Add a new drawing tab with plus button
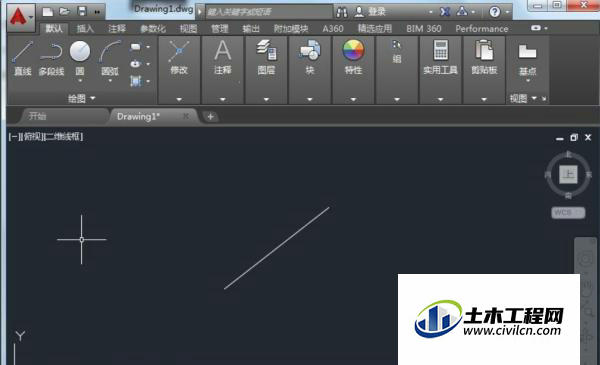This screenshot has width=600, height=365. tap(210, 117)
